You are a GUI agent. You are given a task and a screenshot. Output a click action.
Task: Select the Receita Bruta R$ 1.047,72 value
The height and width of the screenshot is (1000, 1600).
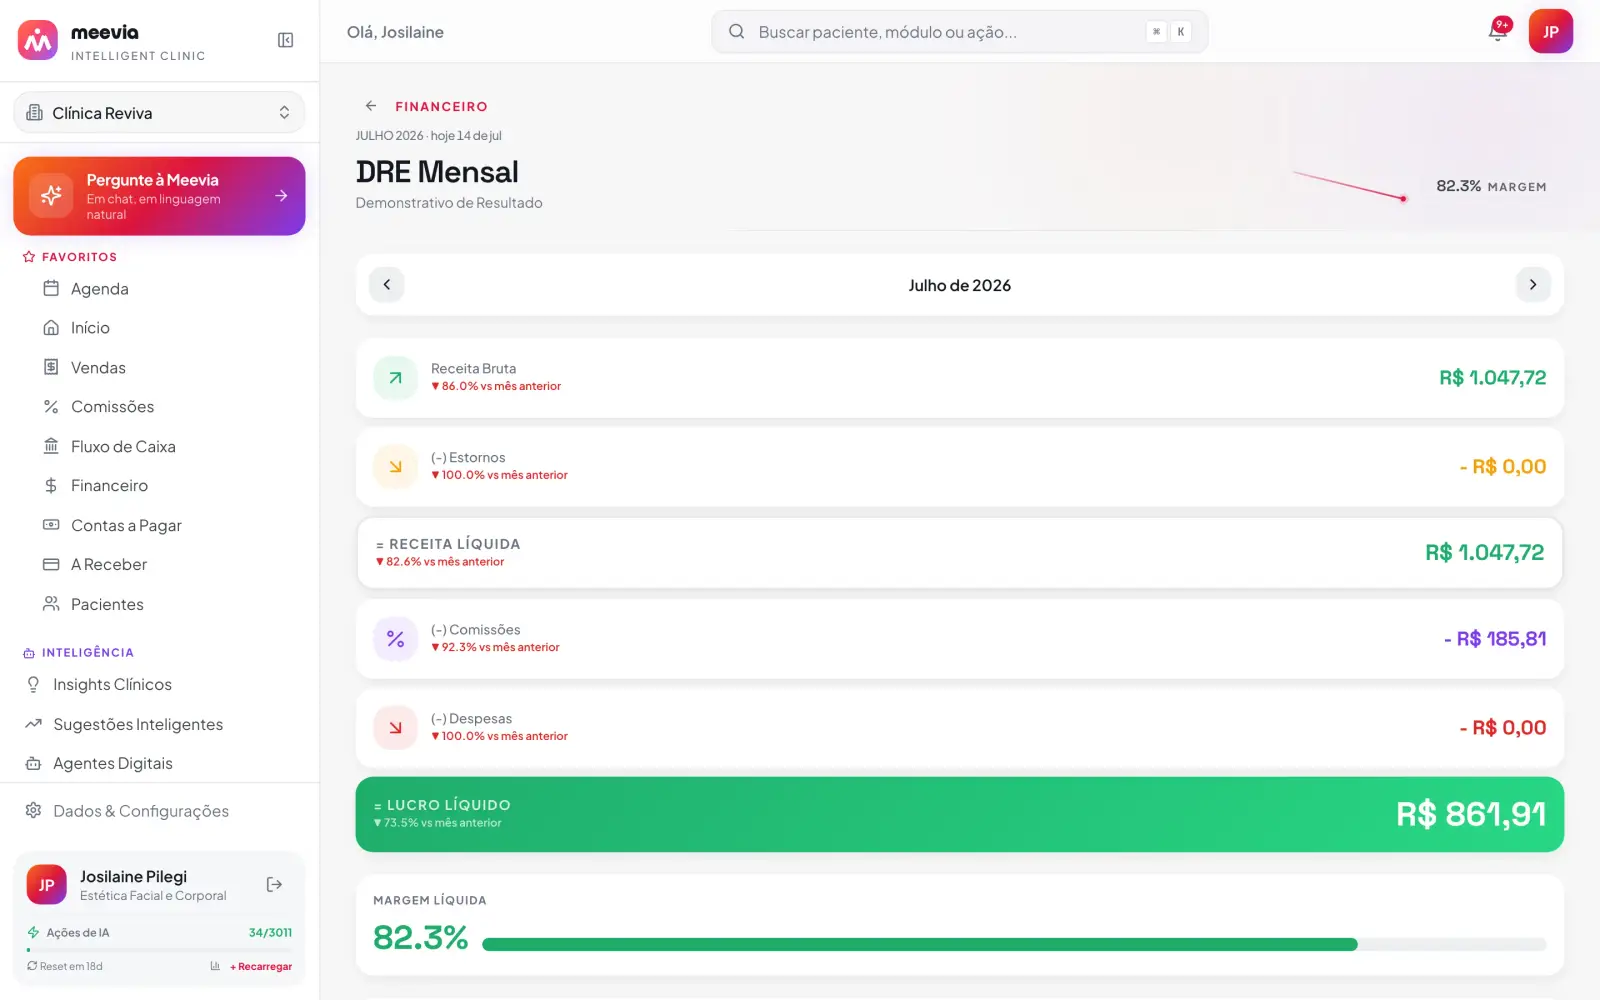(x=1492, y=378)
